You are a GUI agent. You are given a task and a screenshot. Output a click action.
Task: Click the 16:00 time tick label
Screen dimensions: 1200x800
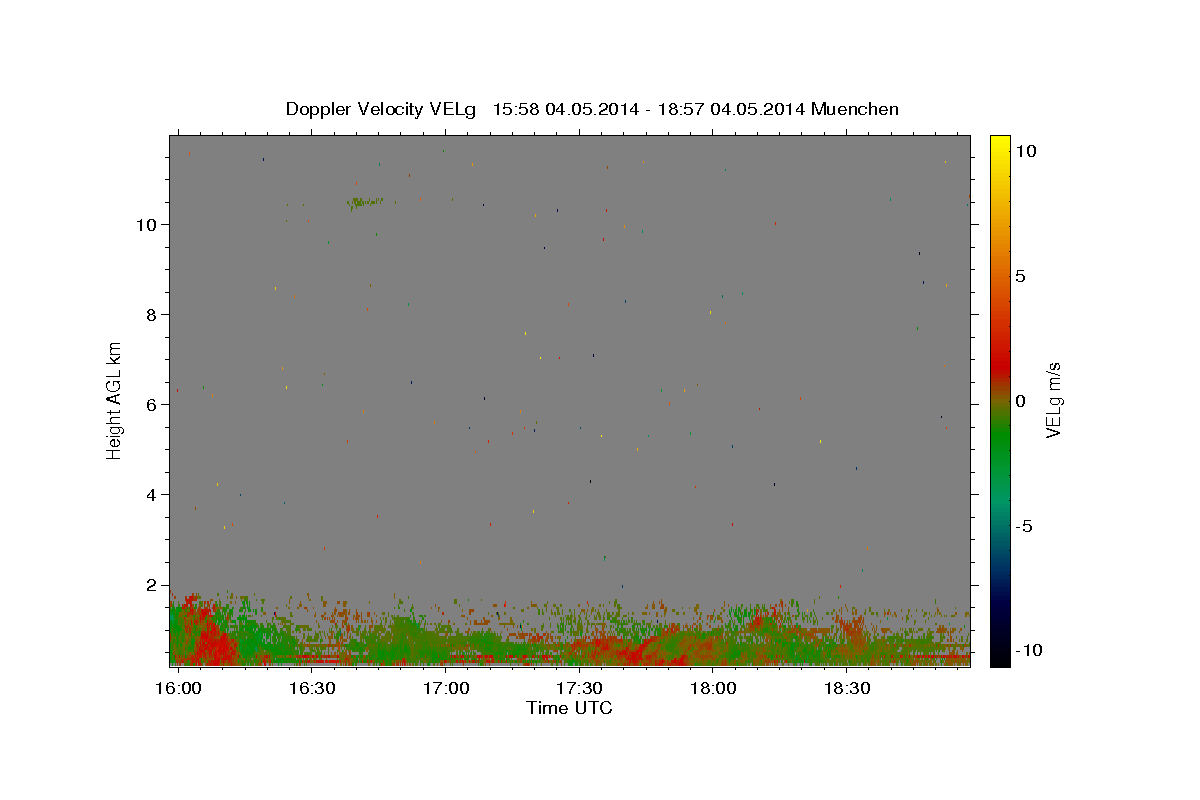pos(179,688)
